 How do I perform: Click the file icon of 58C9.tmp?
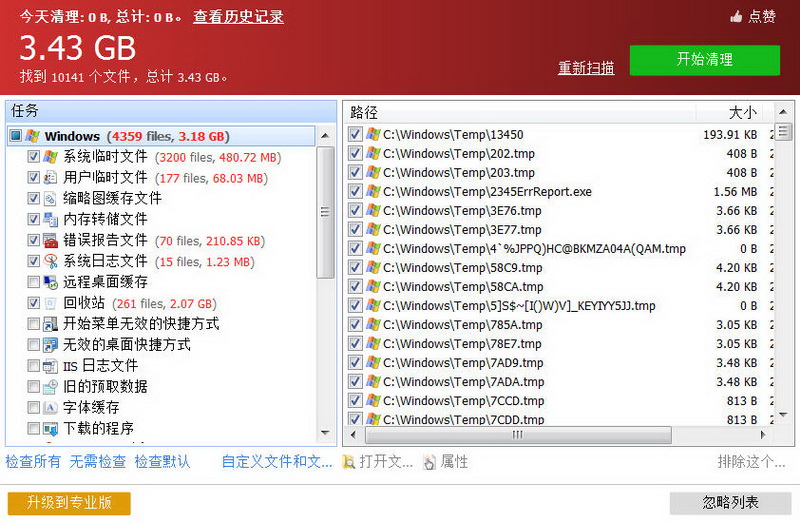373,267
